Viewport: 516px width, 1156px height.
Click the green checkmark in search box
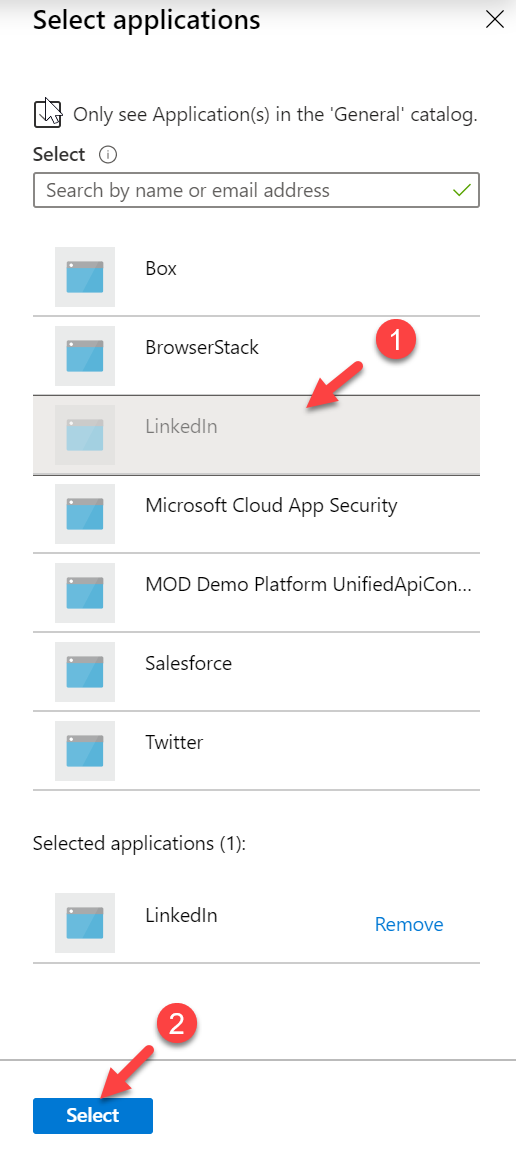pos(461,190)
